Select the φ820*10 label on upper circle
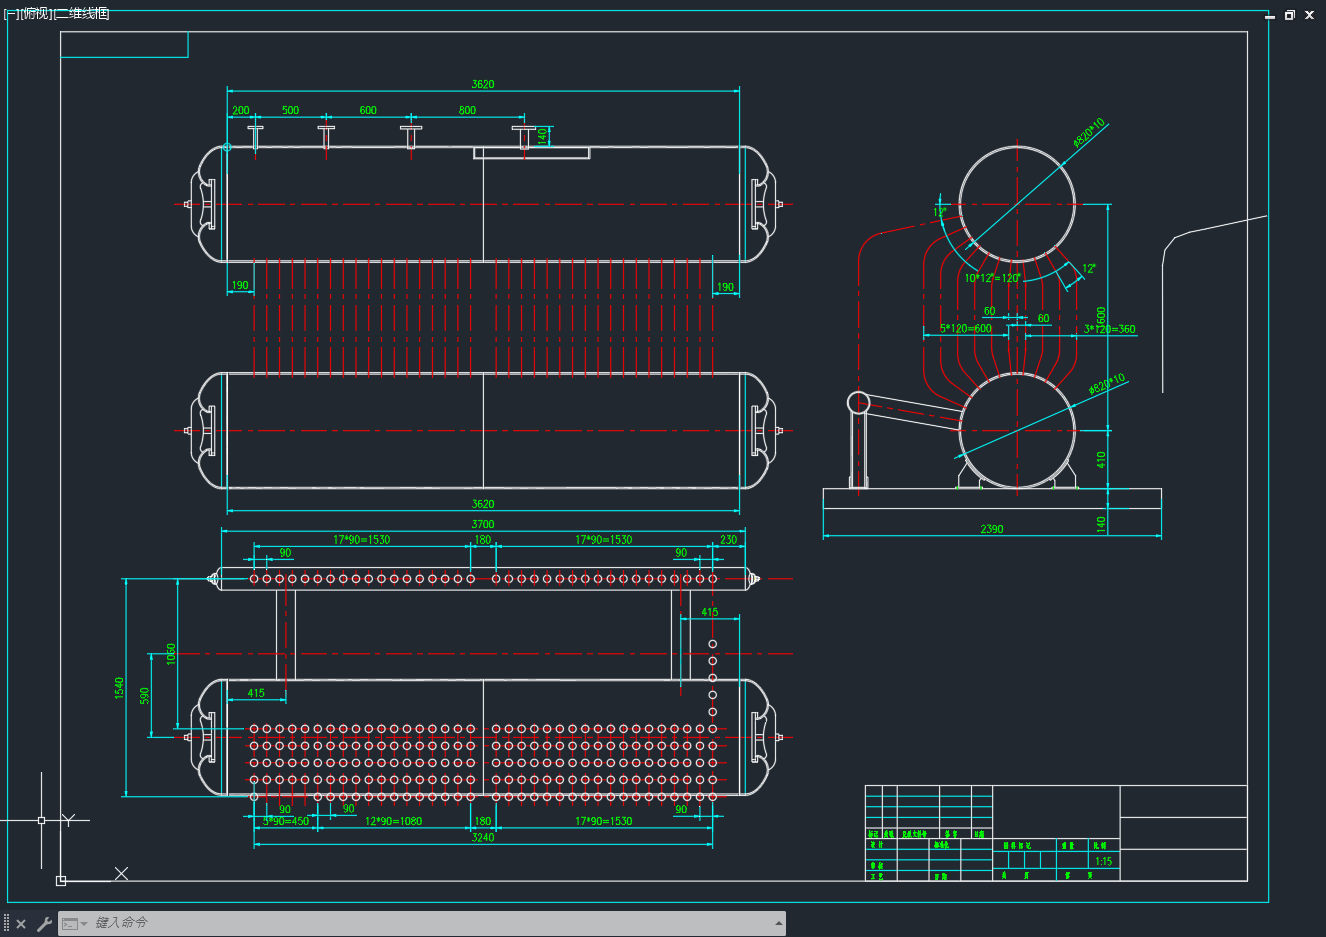1326x937 pixels. tap(1089, 132)
